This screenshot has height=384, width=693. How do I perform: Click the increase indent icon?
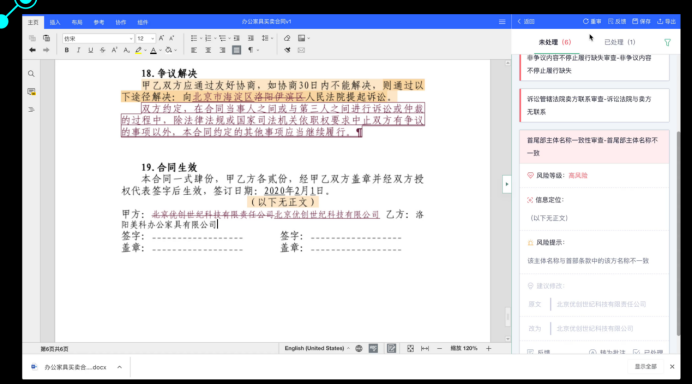tap(251, 38)
